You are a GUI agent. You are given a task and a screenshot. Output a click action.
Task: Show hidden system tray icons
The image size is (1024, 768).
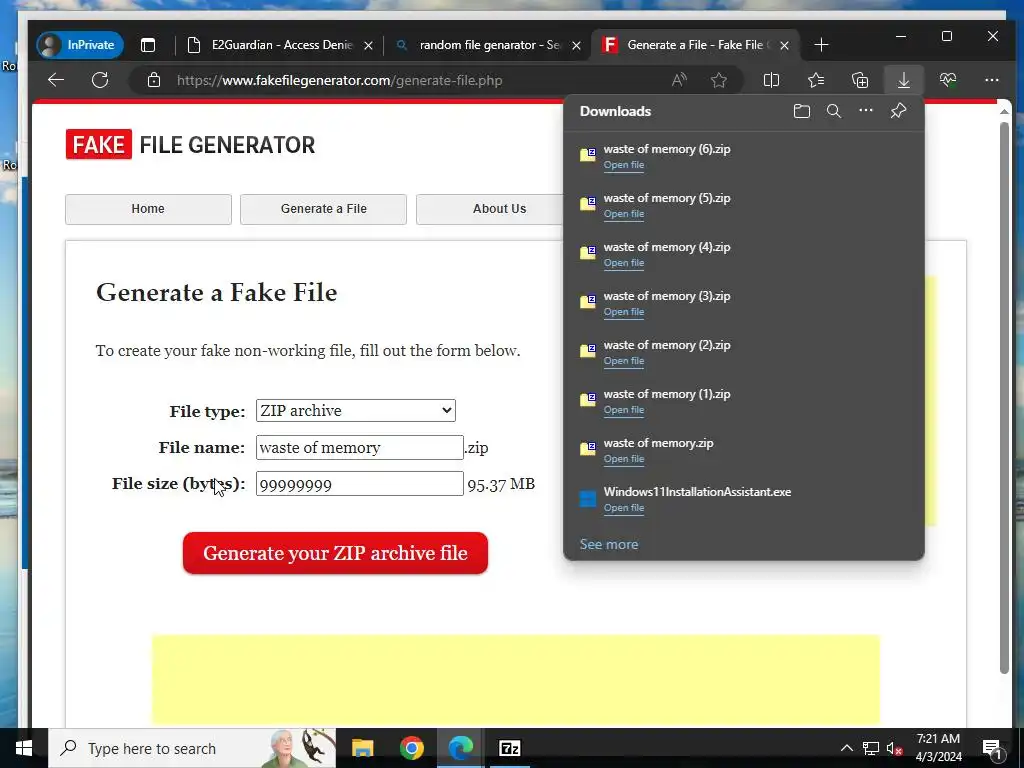pos(846,748)
